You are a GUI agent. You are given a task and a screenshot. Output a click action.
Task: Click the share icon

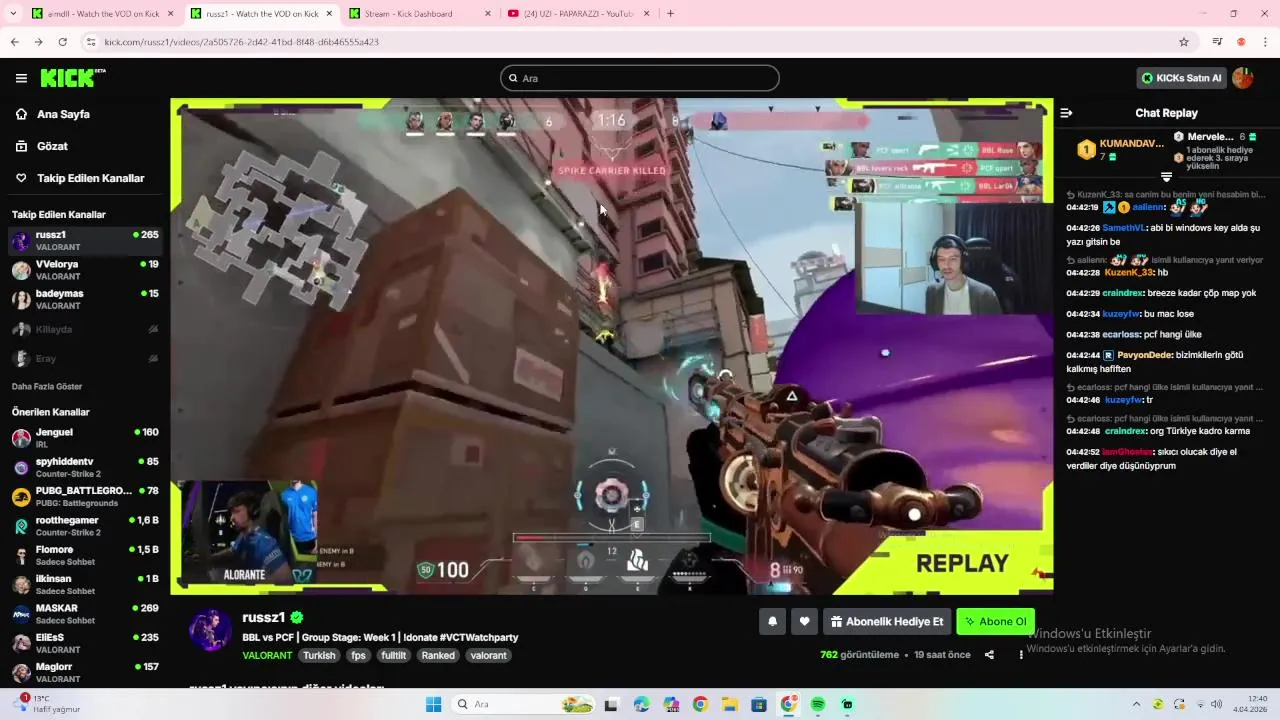[x=989, y=655]
